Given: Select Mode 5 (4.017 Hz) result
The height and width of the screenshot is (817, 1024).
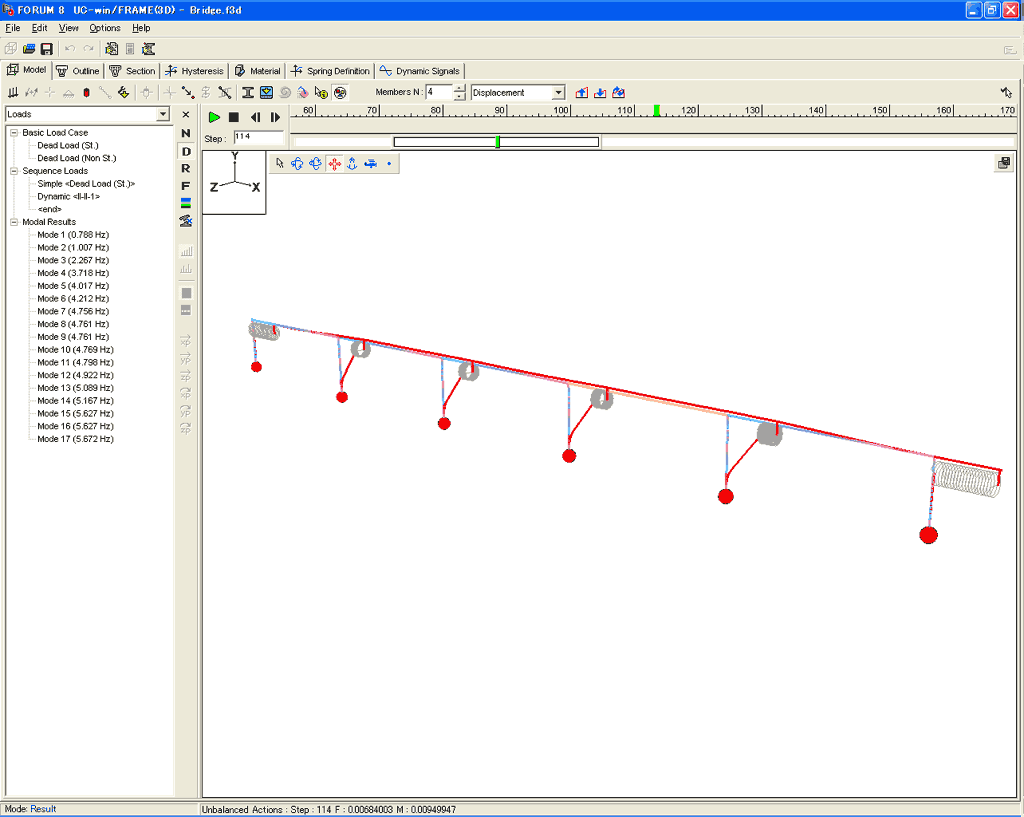Looking at the screenshot, I should pos(73,286).
